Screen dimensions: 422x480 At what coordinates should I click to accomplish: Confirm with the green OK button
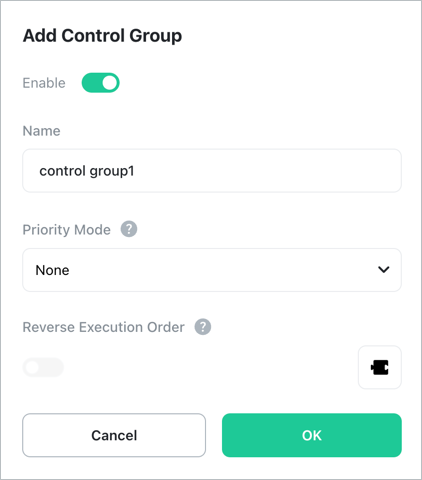(x=312, y=435)
